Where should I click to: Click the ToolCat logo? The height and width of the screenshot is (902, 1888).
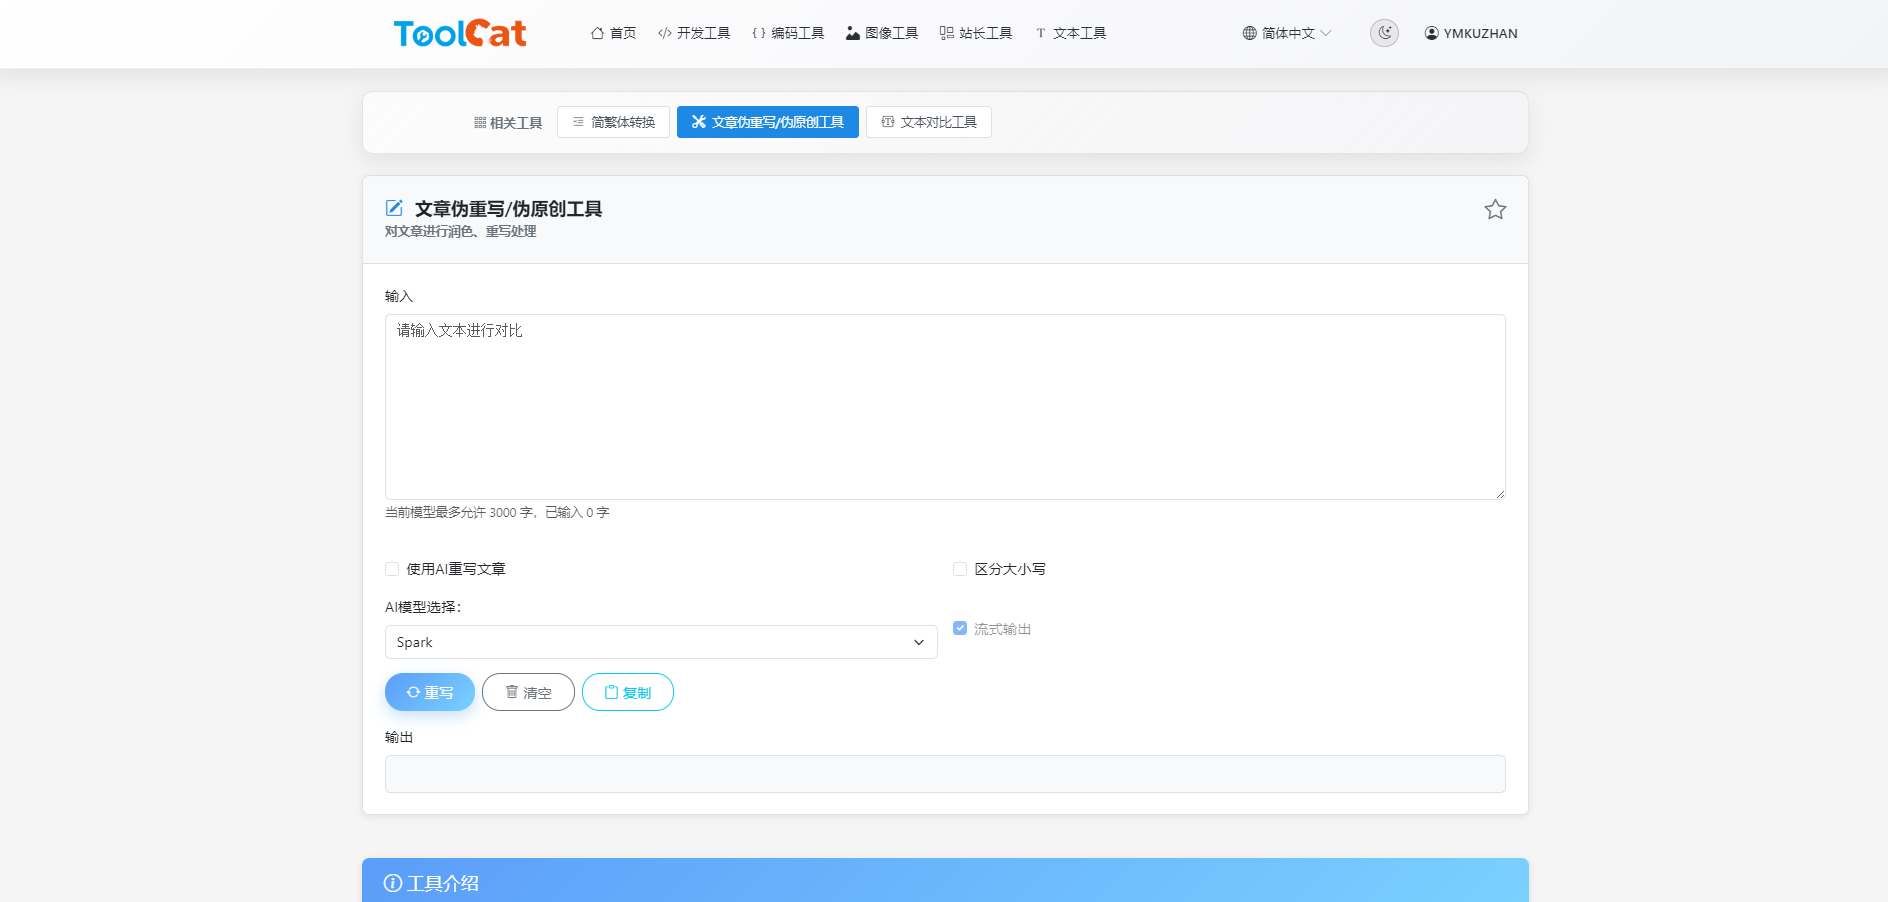tap(460, 32)
